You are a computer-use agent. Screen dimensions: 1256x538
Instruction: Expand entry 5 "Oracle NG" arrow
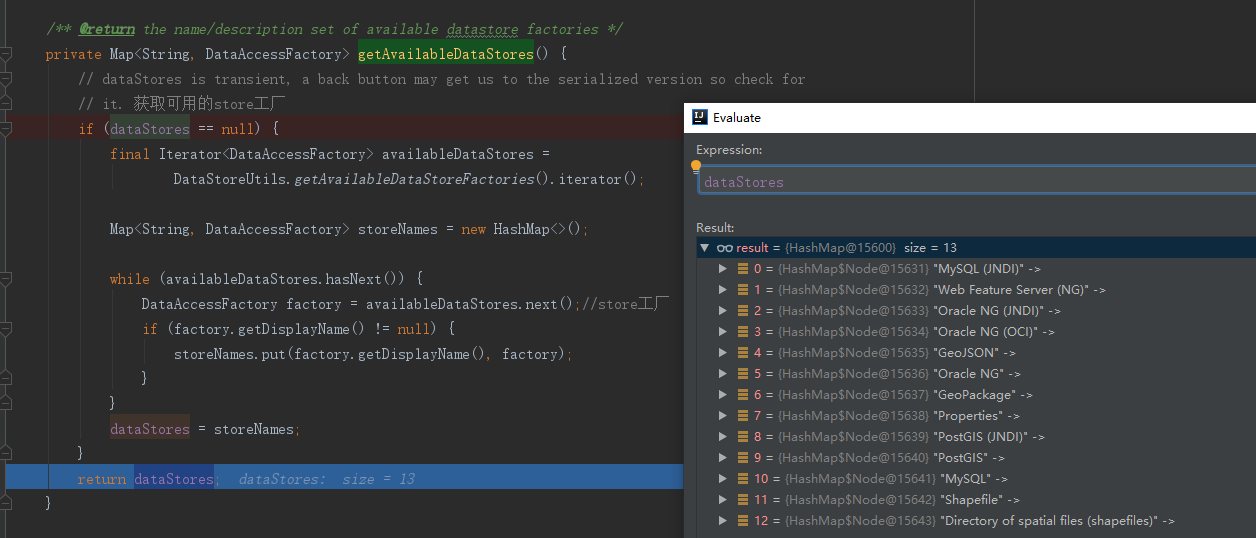point(723,373)
